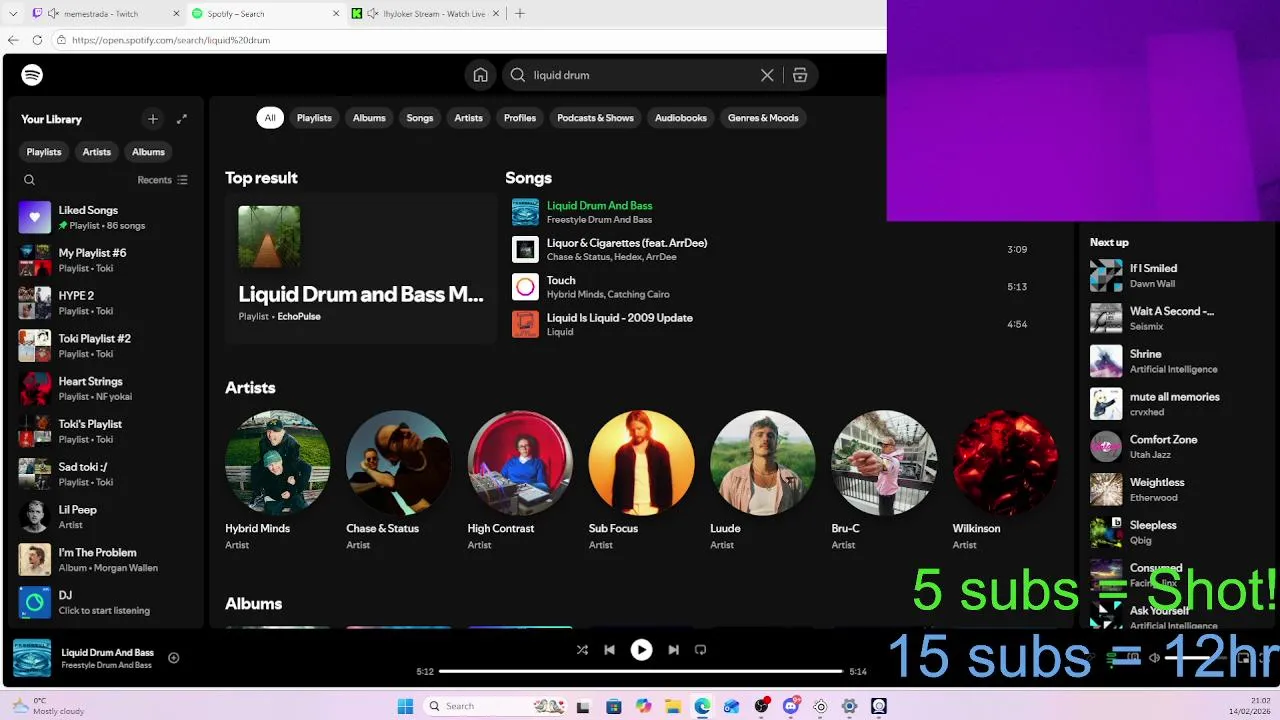Play song Liquor & Cigarettes
Viewport: 1280px width, 720px height.
[x=626, y=243]
